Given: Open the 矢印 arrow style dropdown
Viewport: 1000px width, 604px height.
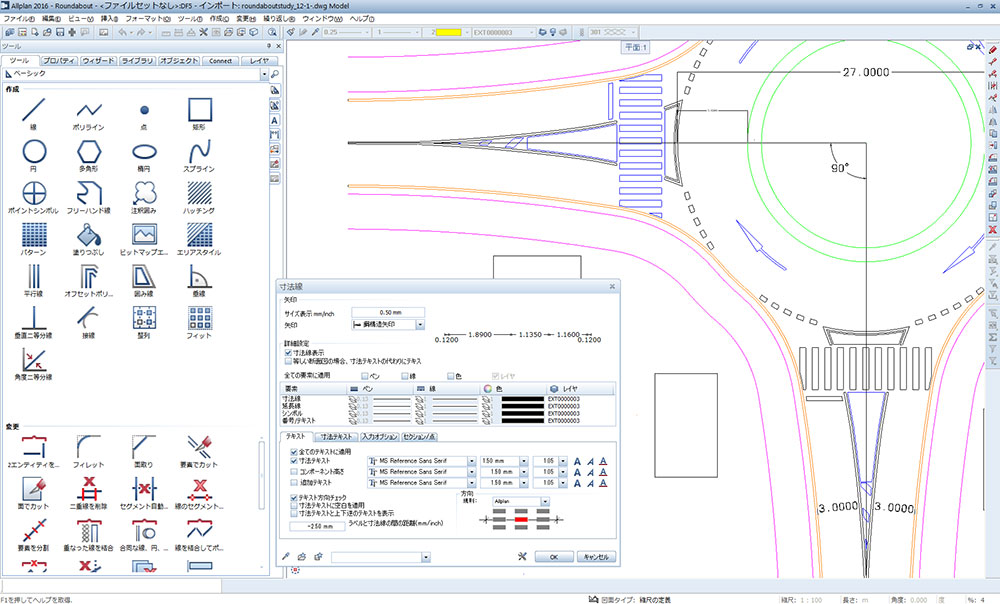Looking at the screenshot, I should tap(420, 325).
